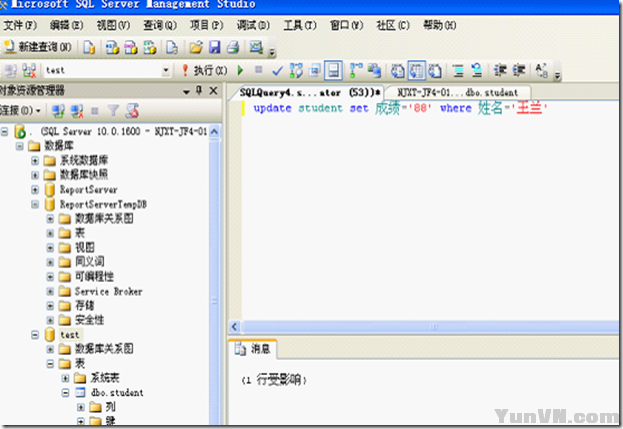Open the 查询(Q) menu
This screenshot has width=623, height=429.
(160, 25)
